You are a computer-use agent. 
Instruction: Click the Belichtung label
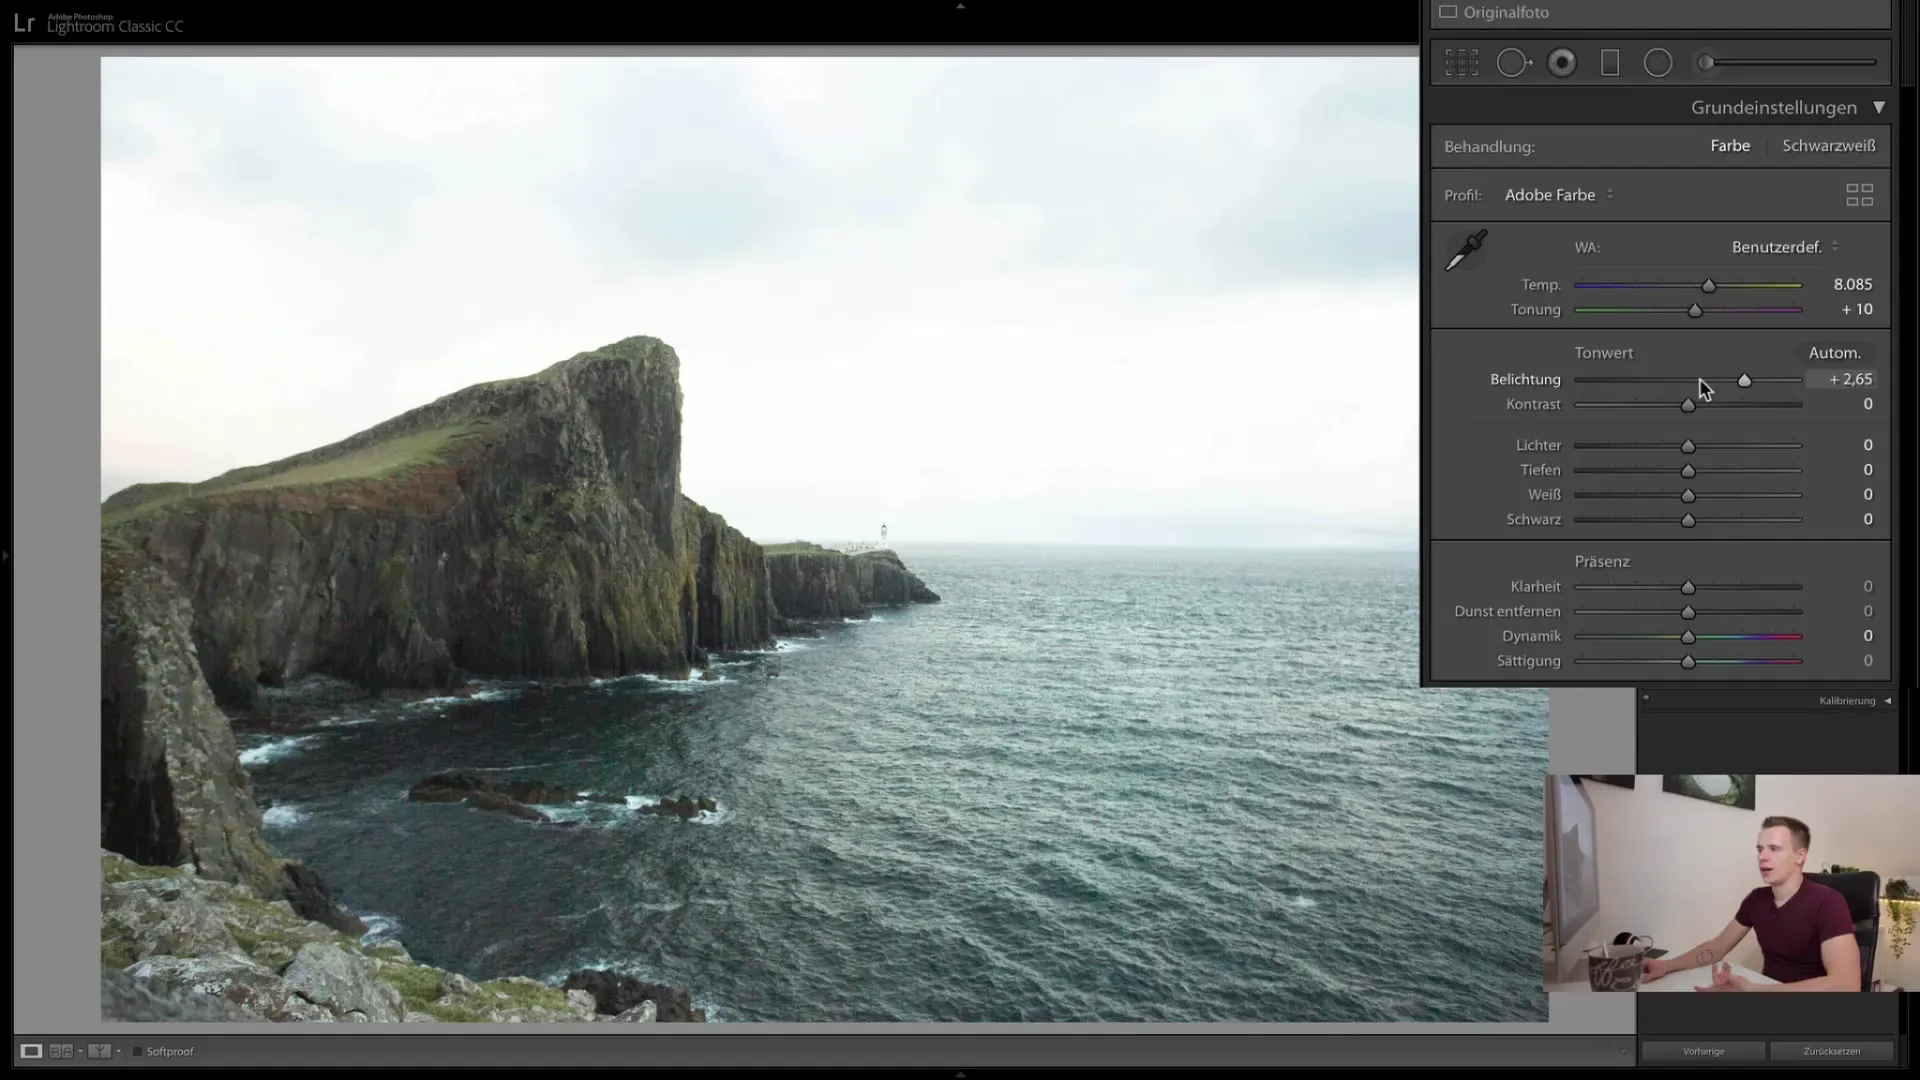point(1525,380)
